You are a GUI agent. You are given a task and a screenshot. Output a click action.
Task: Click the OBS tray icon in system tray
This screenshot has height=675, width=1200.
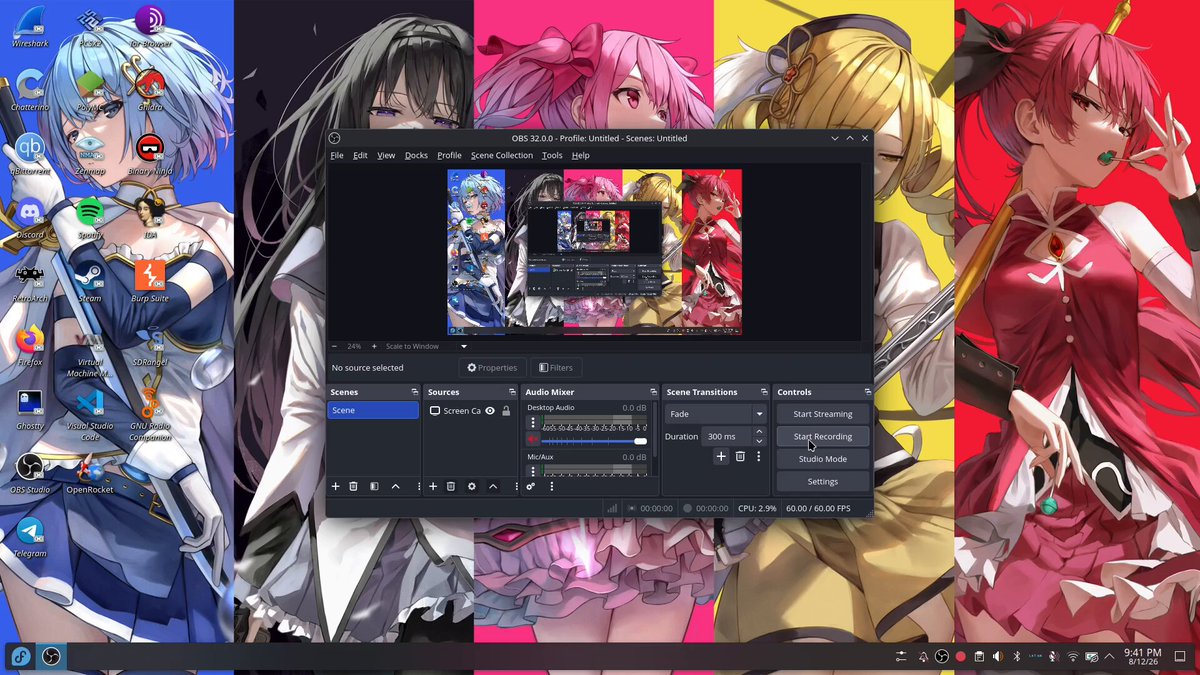point(941,656)
